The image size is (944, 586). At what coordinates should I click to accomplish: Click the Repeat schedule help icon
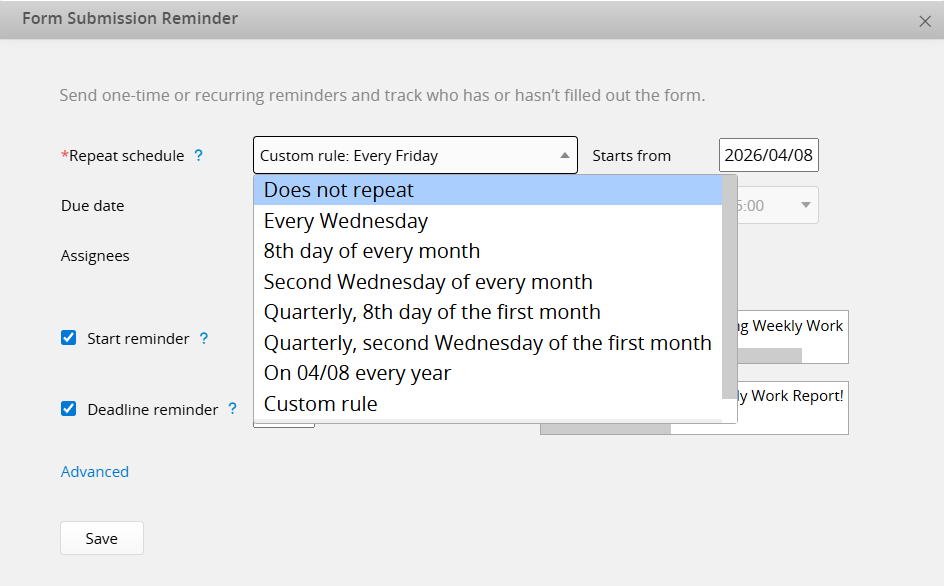(x=198, y=156)
